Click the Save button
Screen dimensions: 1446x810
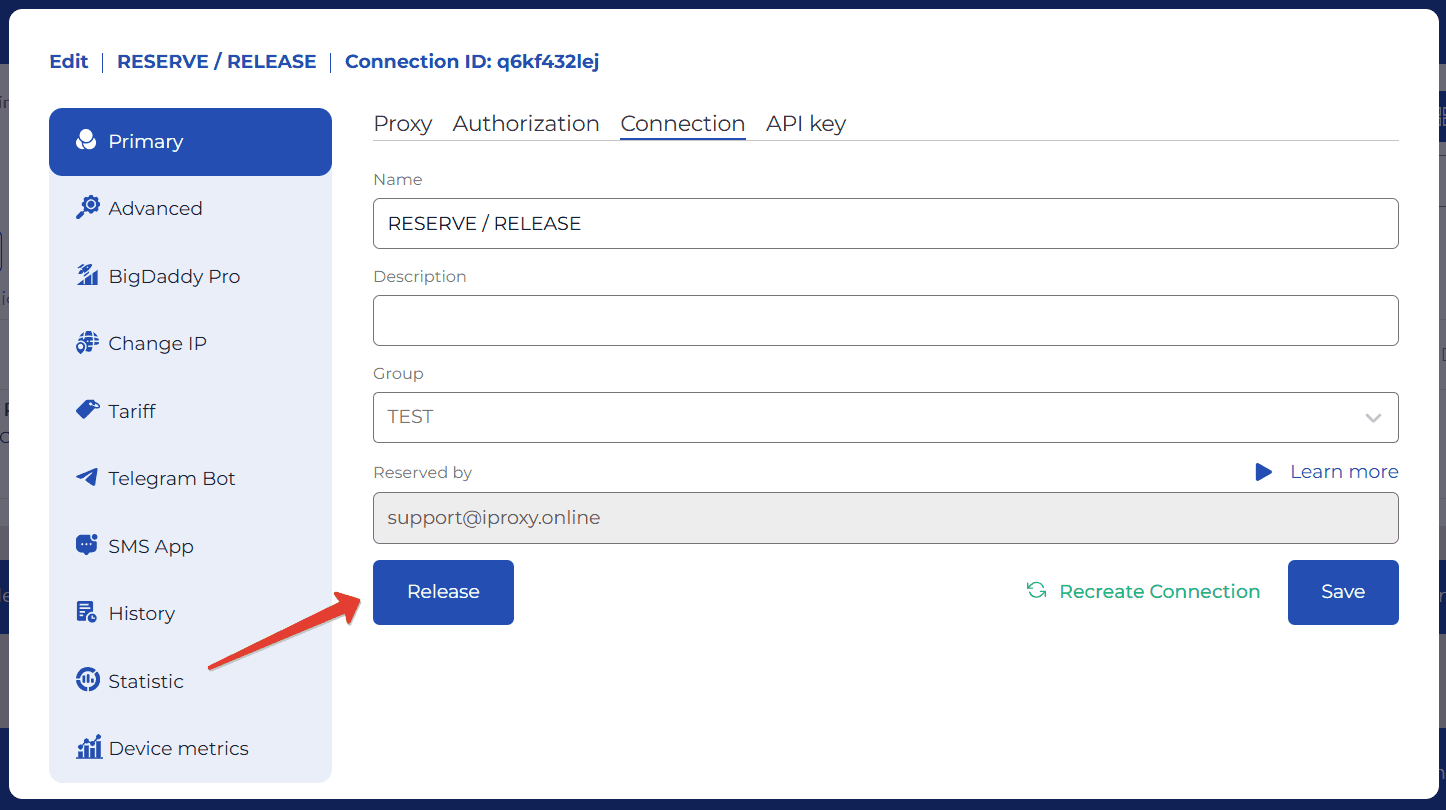[x=1342, y=592]
